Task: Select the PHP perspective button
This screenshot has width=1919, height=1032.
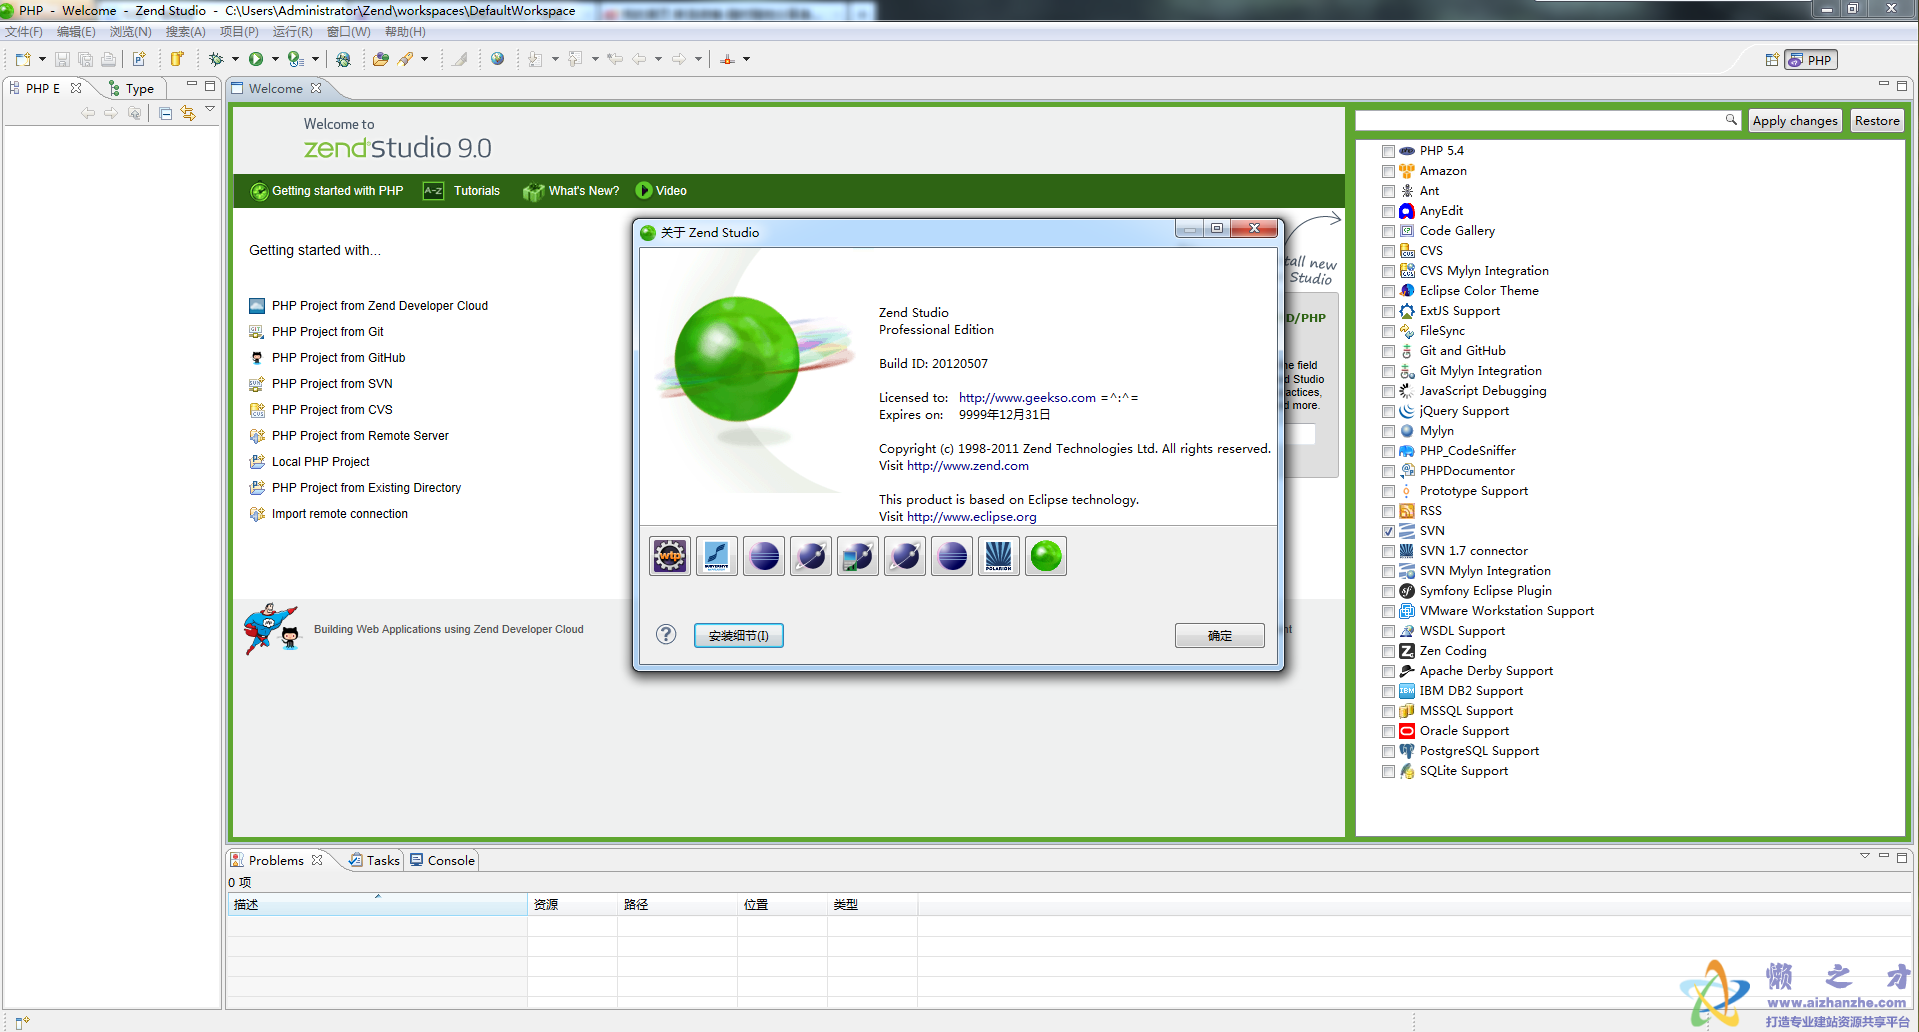Action: [x=1811, y=60]
